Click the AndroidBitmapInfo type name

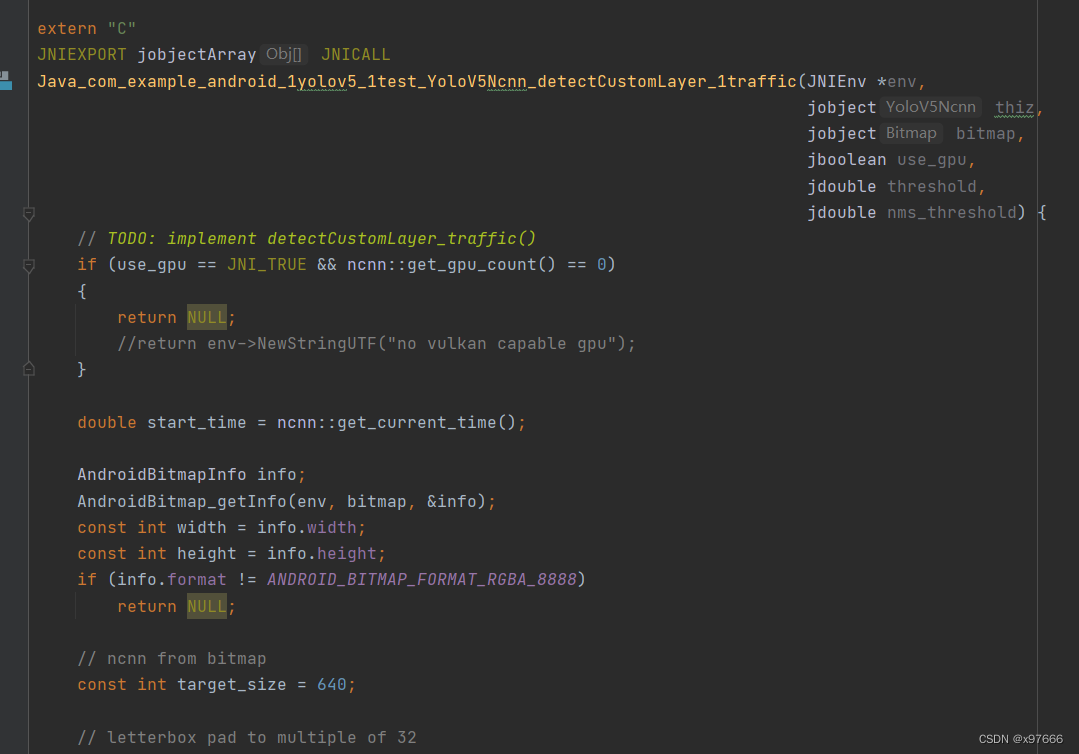point(162,475)
